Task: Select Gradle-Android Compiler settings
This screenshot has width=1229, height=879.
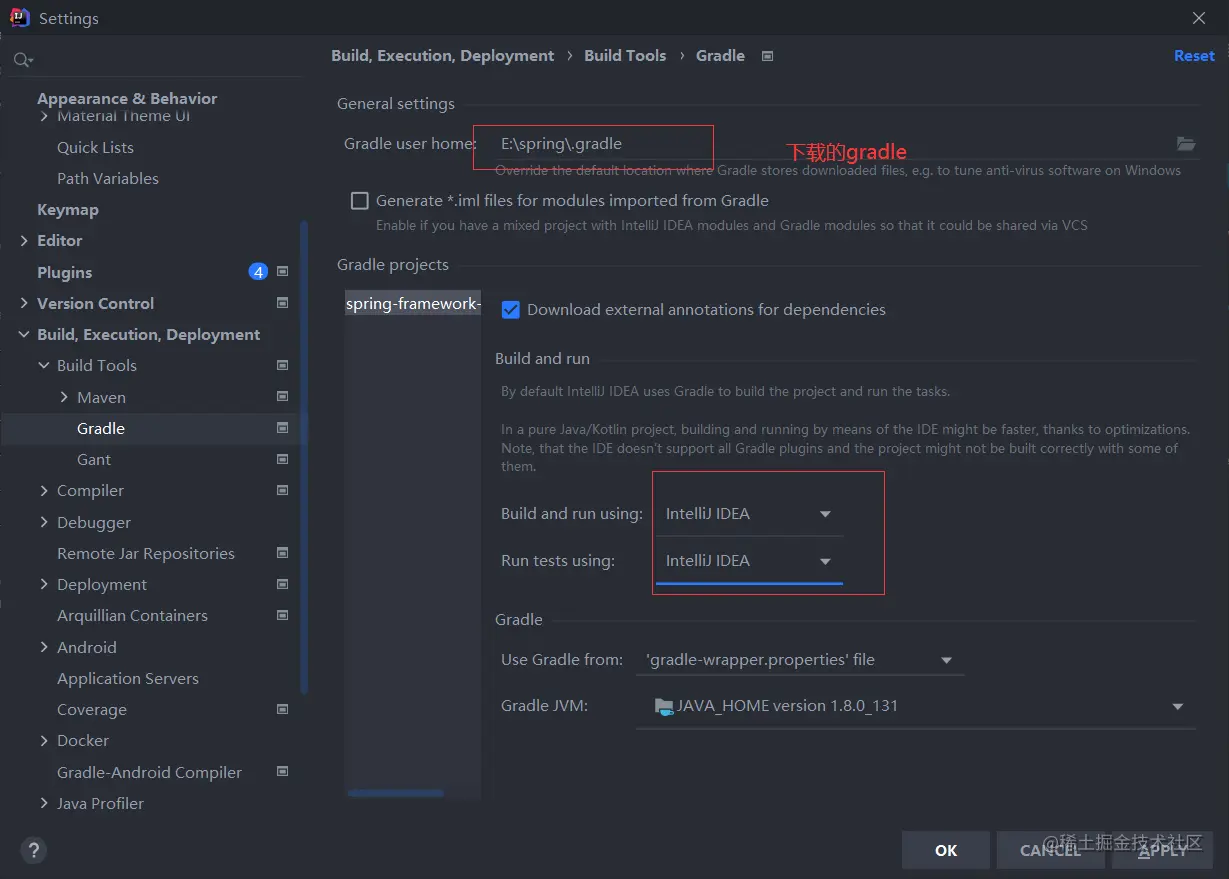Action: [x=149, y=772]
